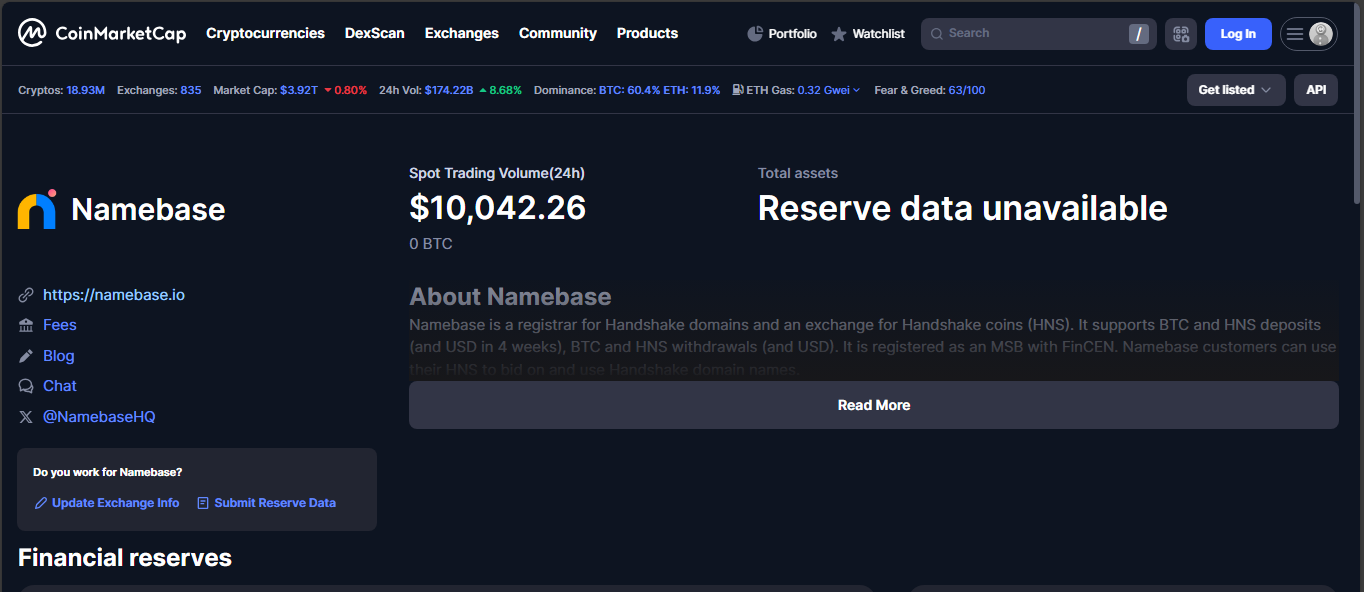1364x592 pixels.
Task: Click the BTC: 60.4% ETH: 11.9% dominance value
Action: tap(660, 90)
